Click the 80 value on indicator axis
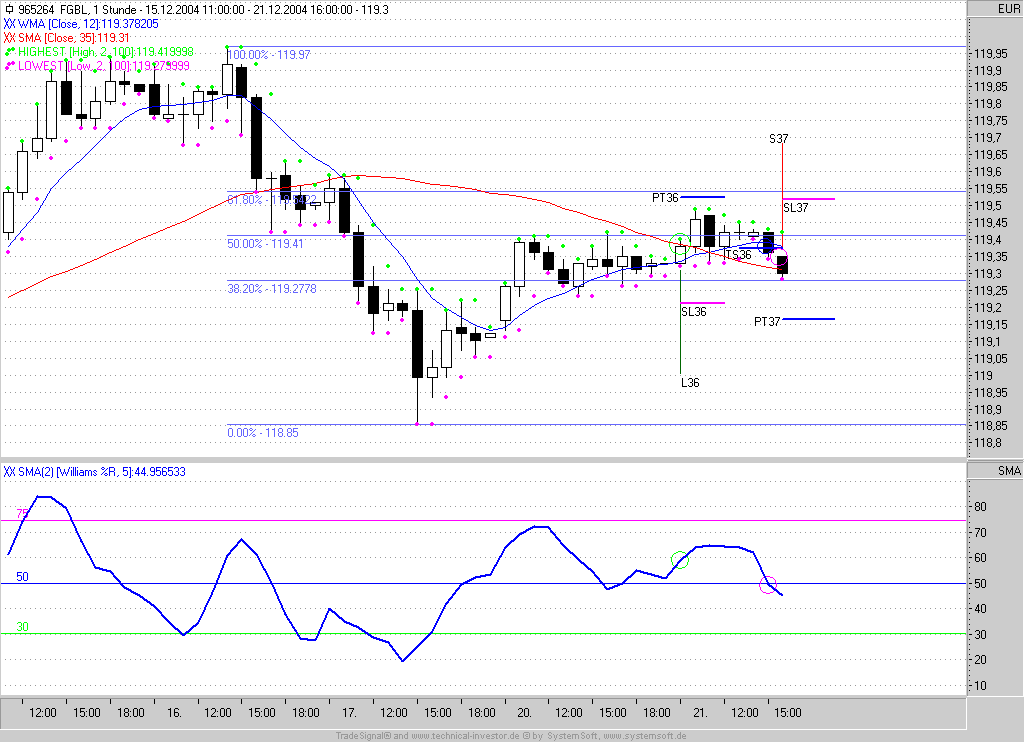This screenshot has height=742, width=1024. pos(980,506)
